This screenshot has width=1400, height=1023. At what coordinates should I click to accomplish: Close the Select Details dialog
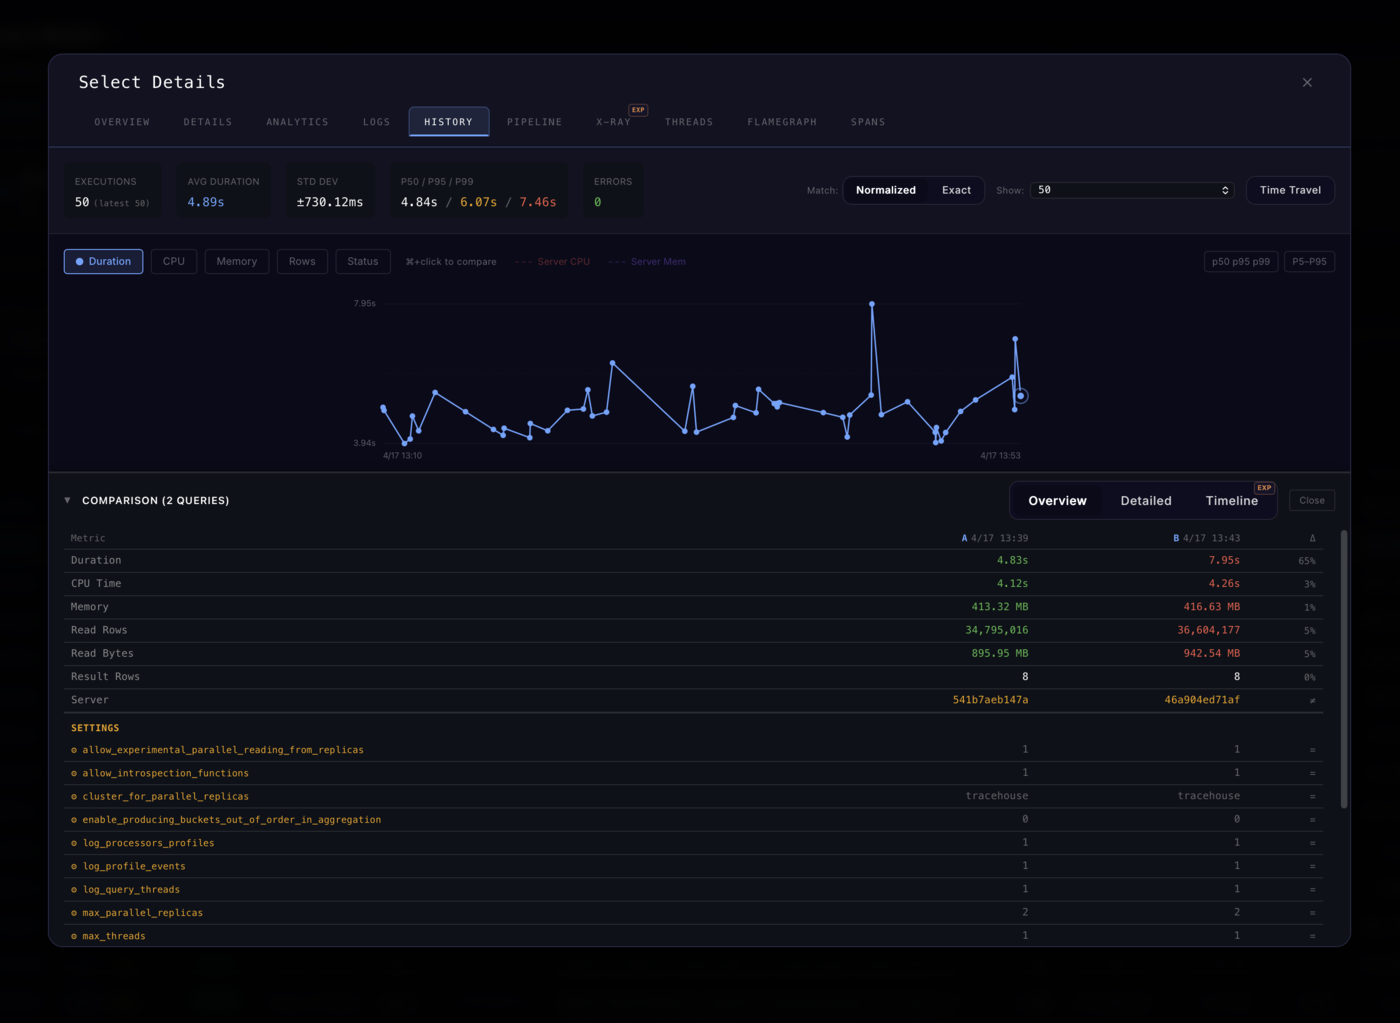pos(1307,82)
